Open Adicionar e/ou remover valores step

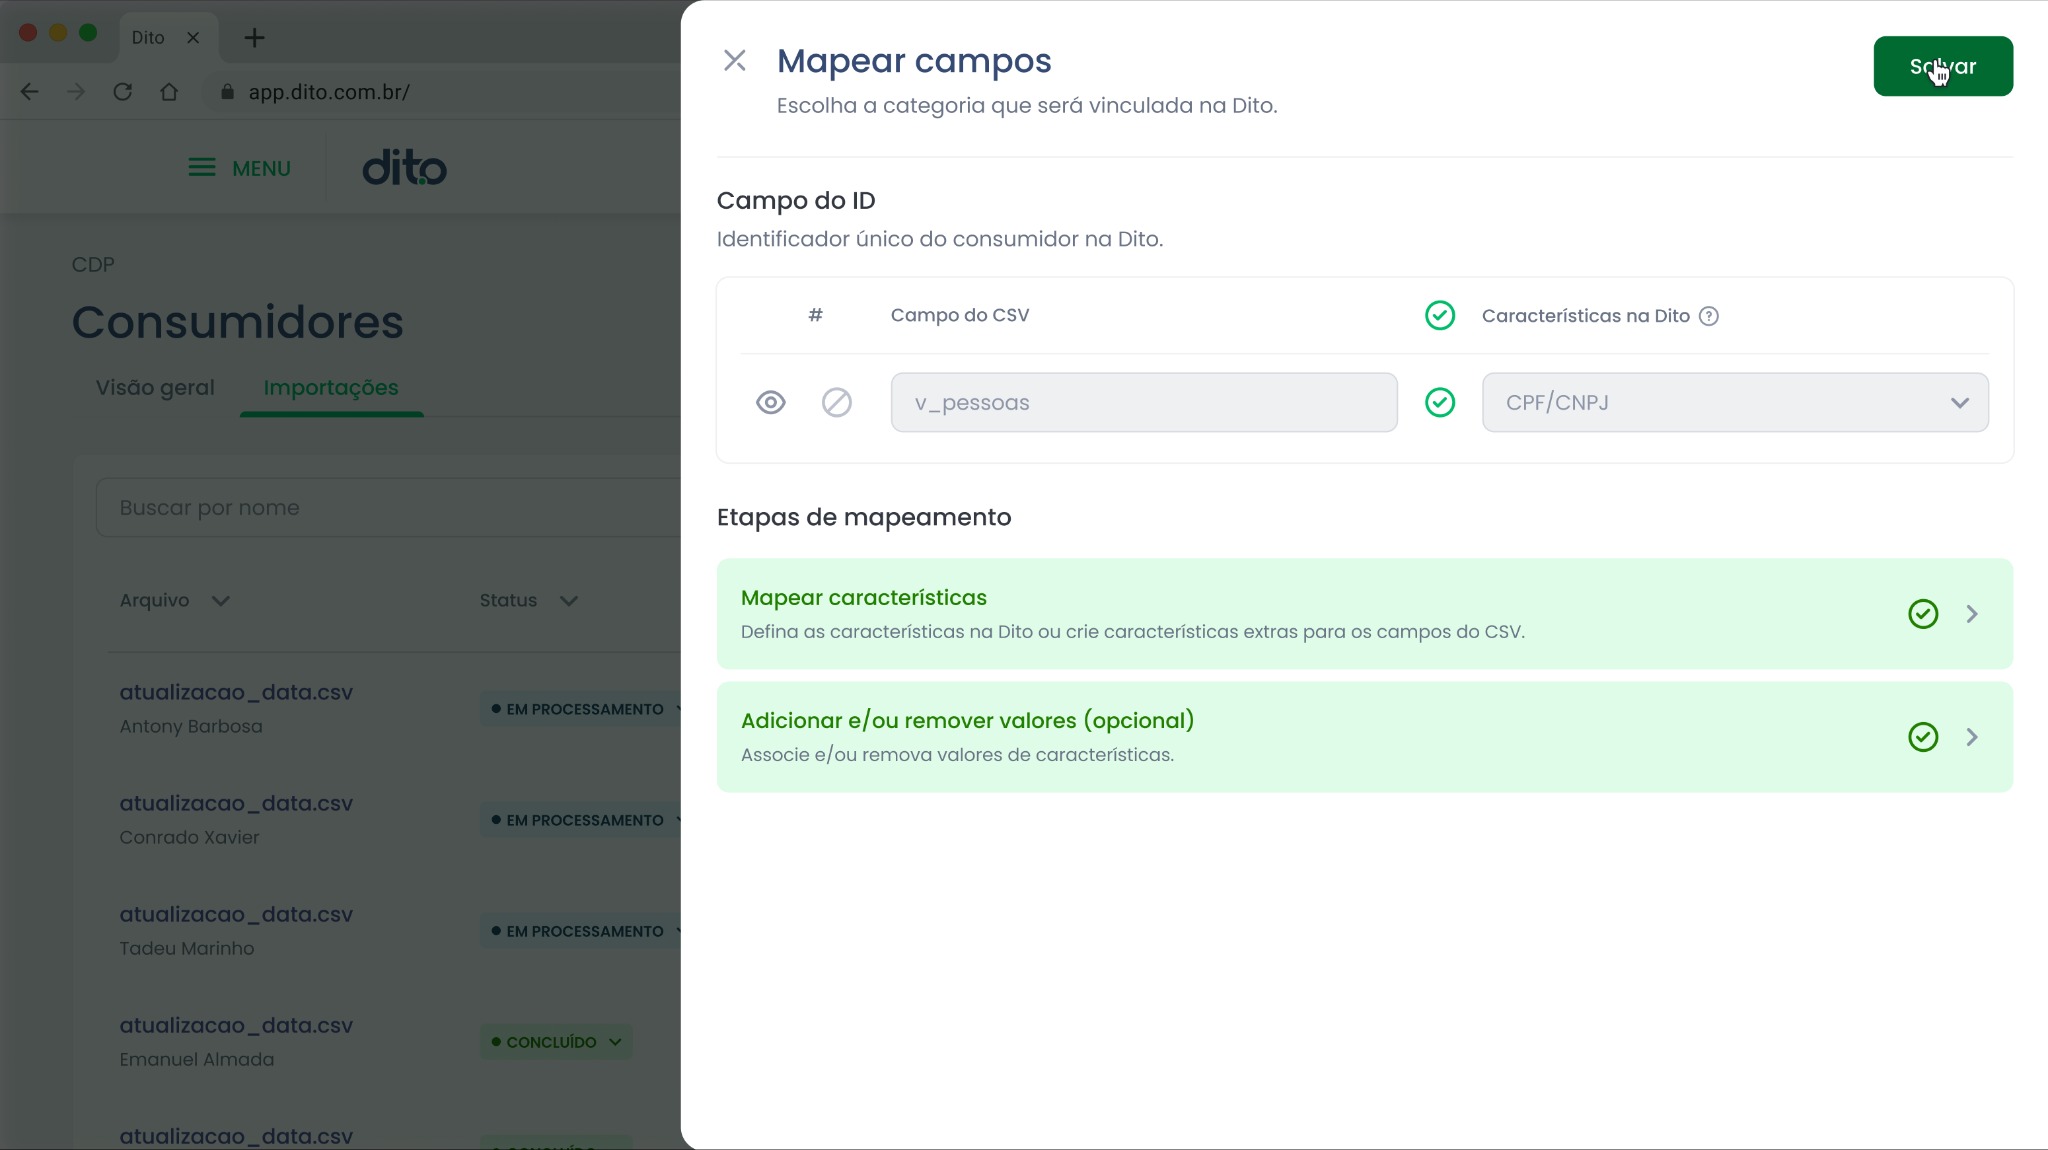[x=1364, y=737]
